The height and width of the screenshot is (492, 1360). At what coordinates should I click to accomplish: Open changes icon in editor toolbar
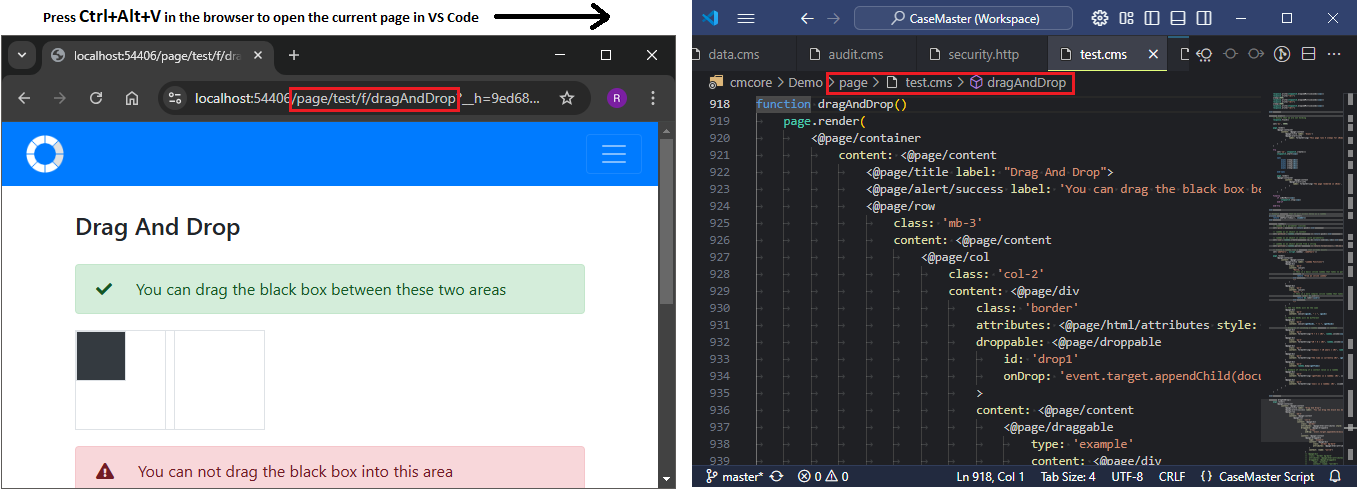[1205, 54]
